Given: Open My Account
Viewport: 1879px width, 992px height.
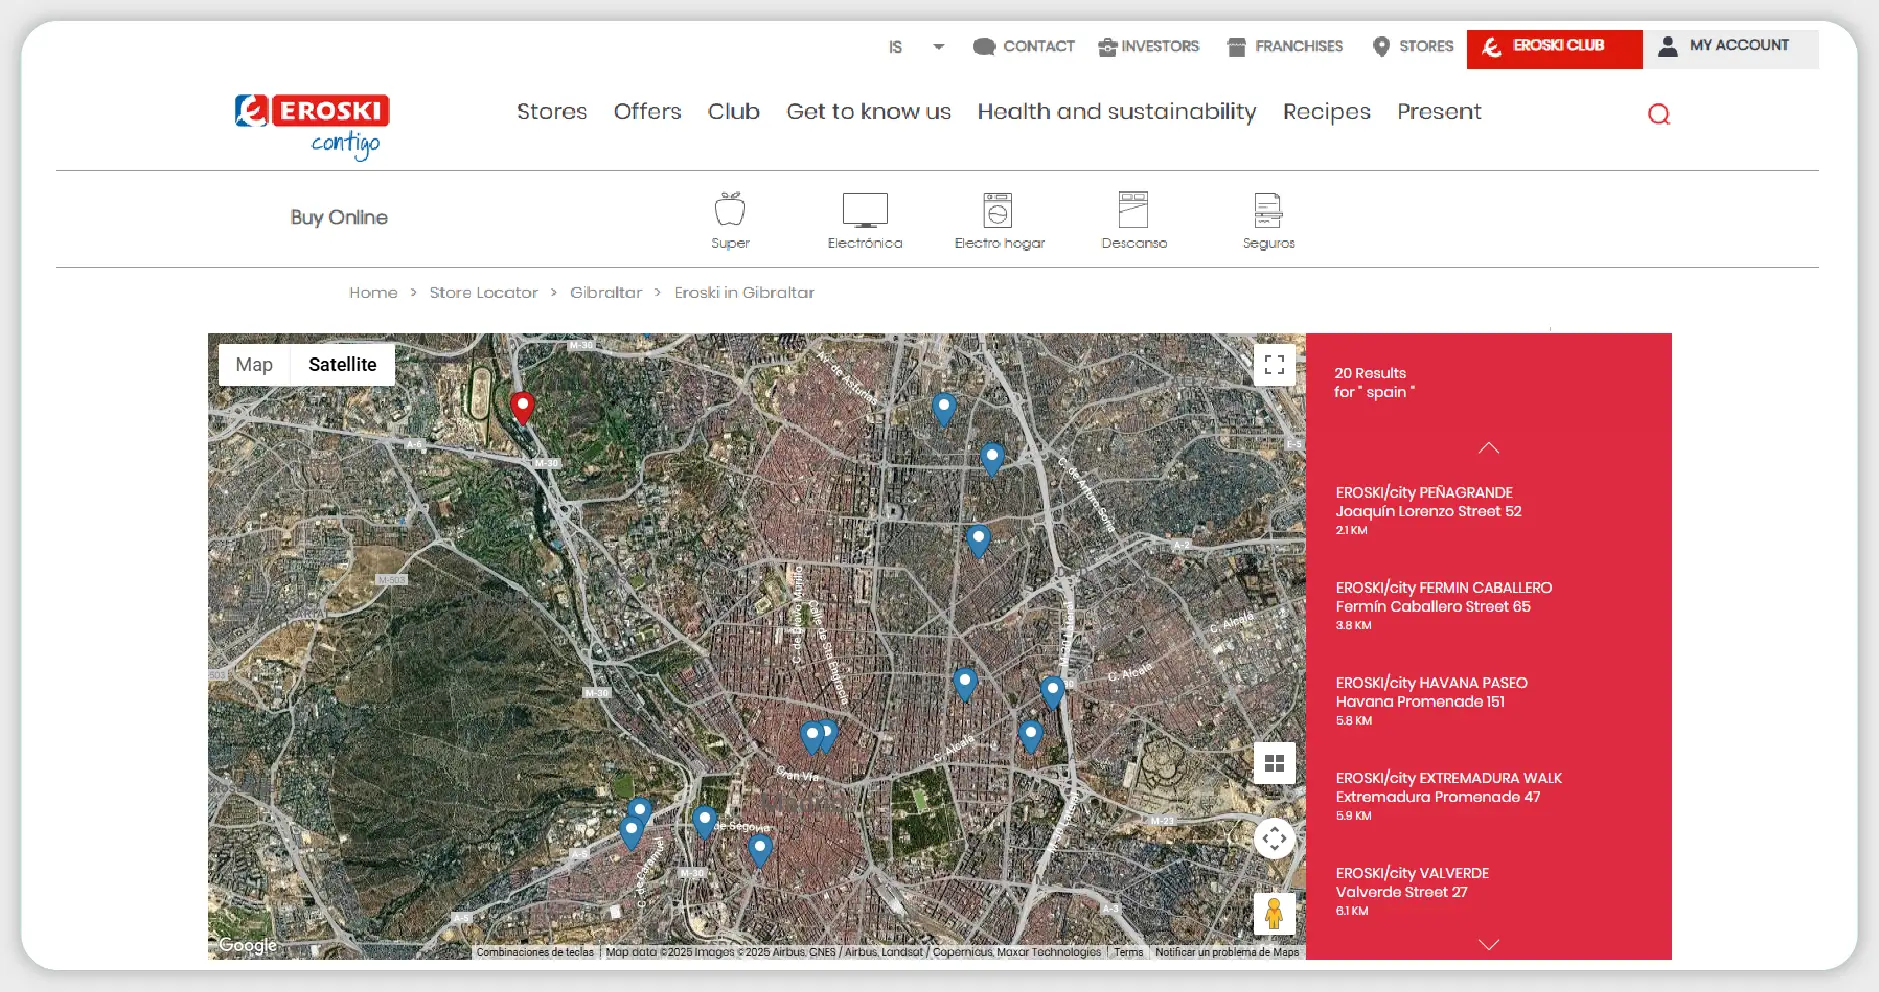Looking at the screenshot, I should (x=1730, y=49).
